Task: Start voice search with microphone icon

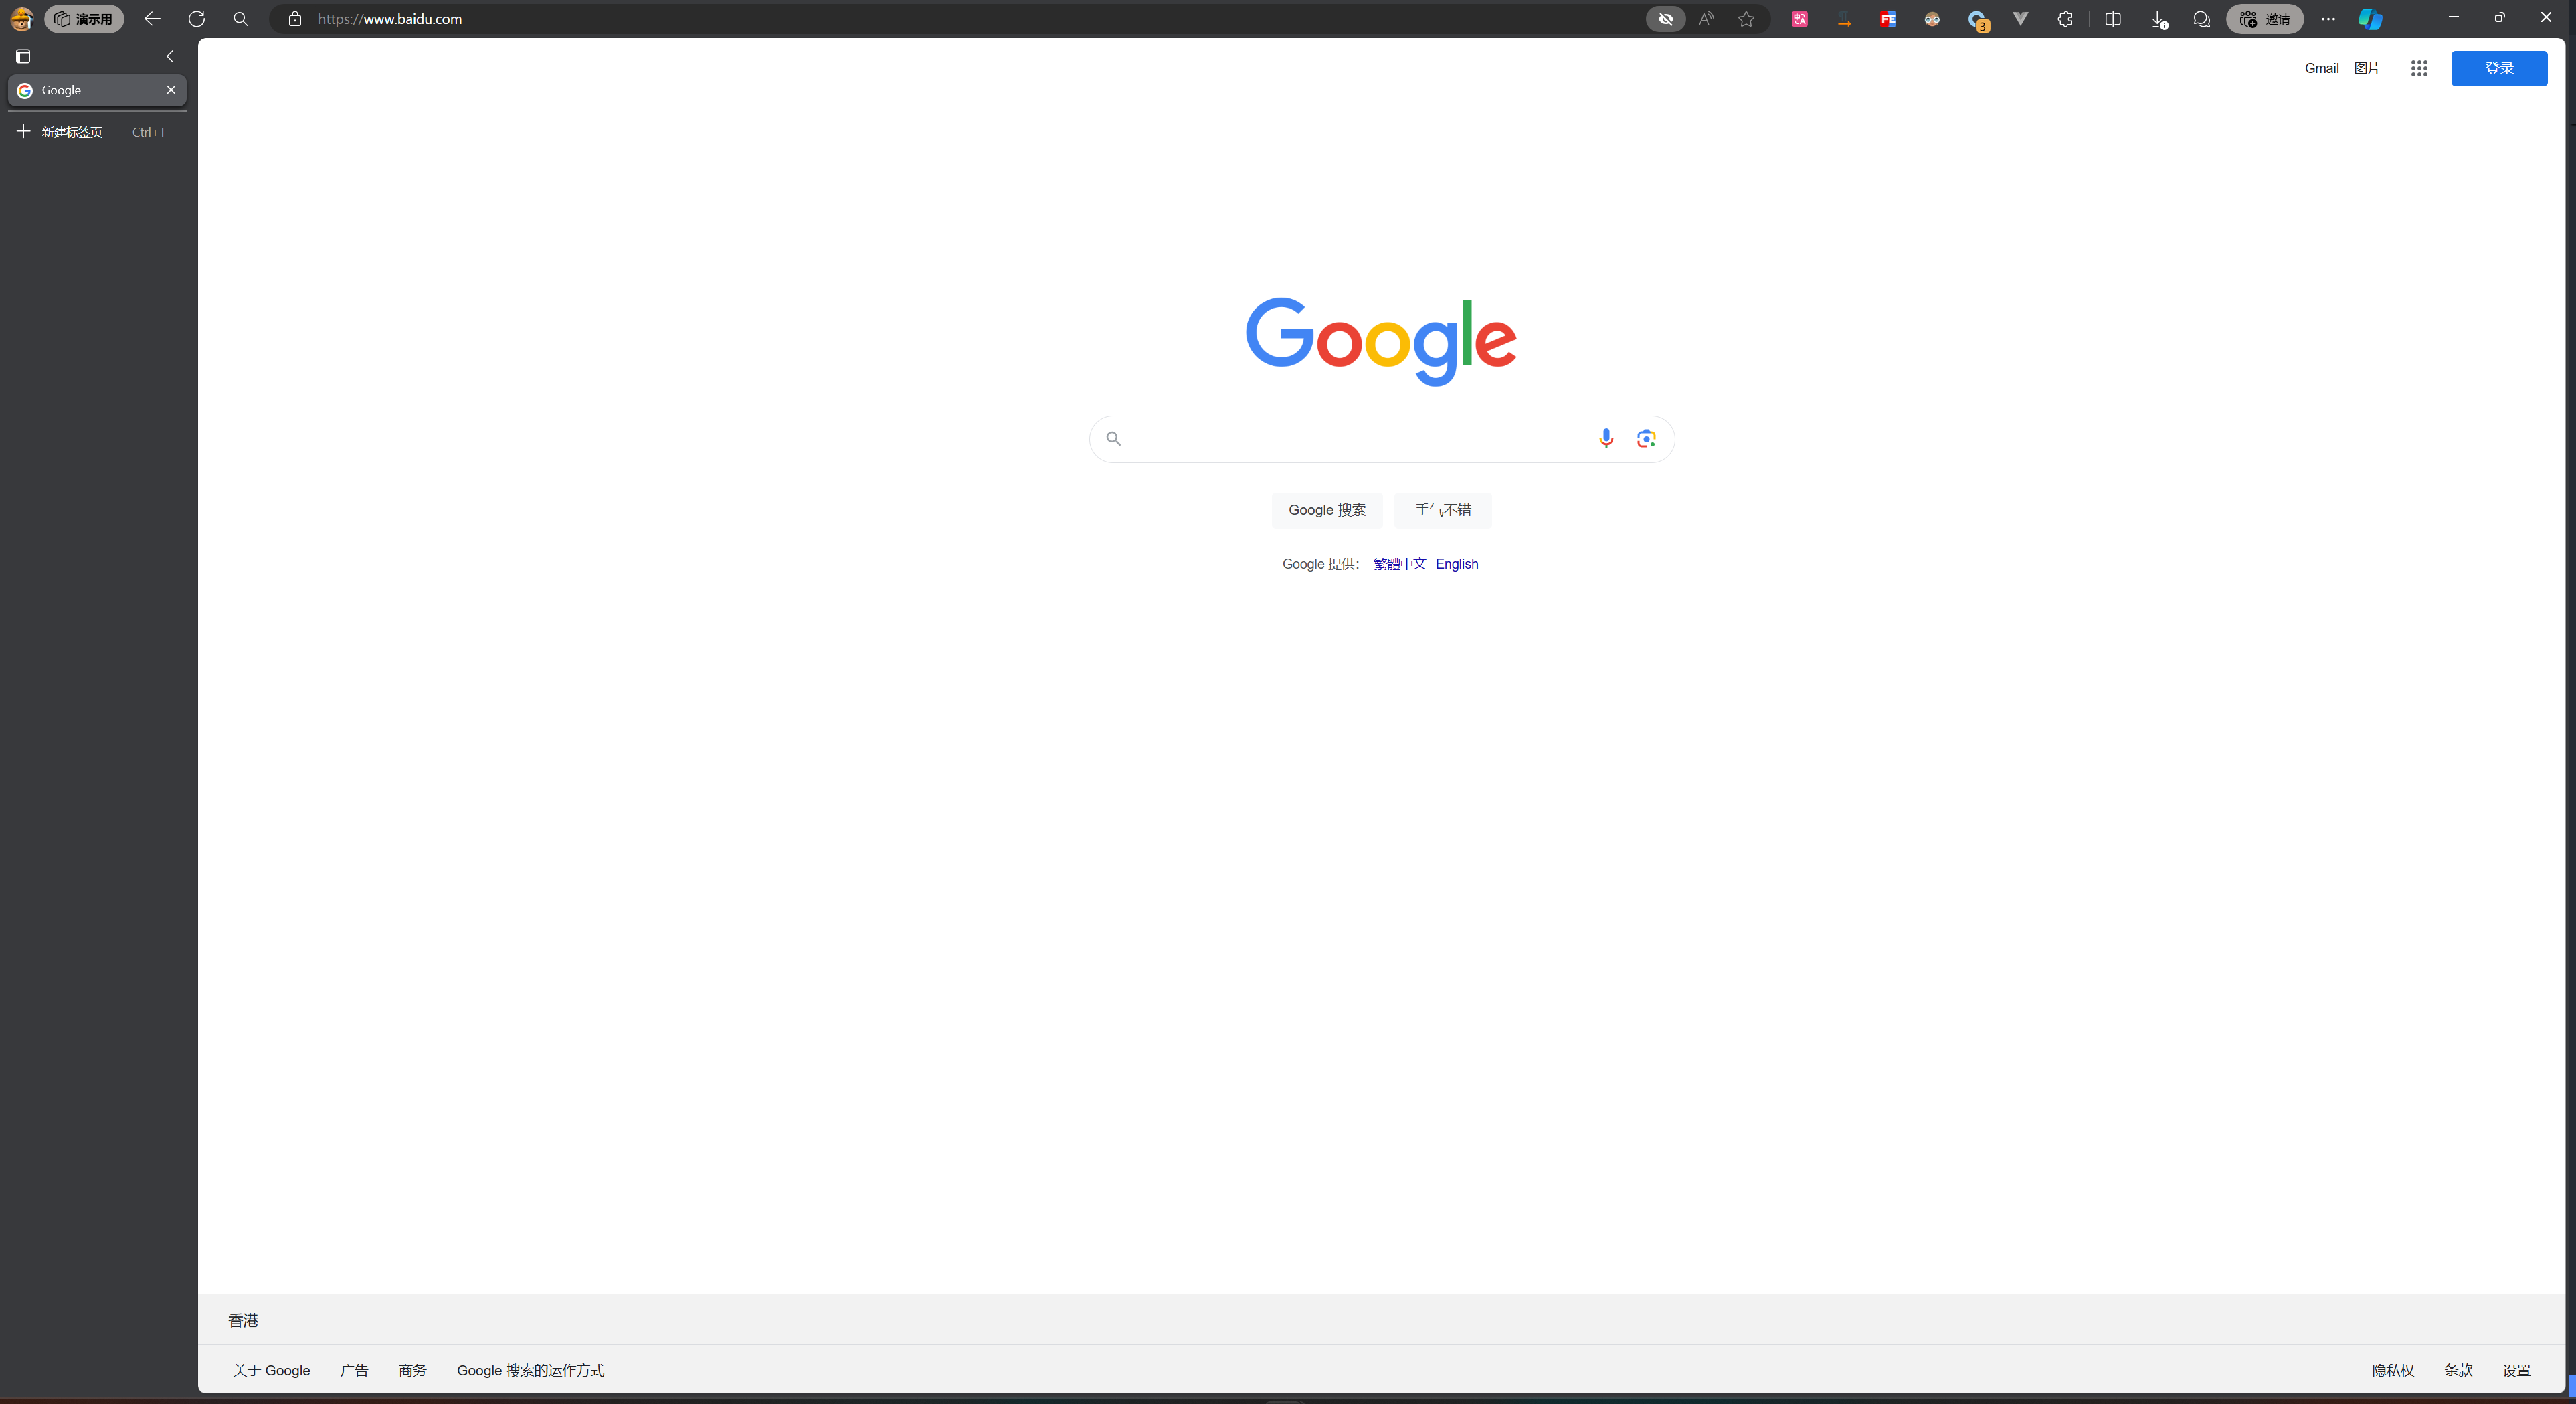Action: [x=1606, y=438]
